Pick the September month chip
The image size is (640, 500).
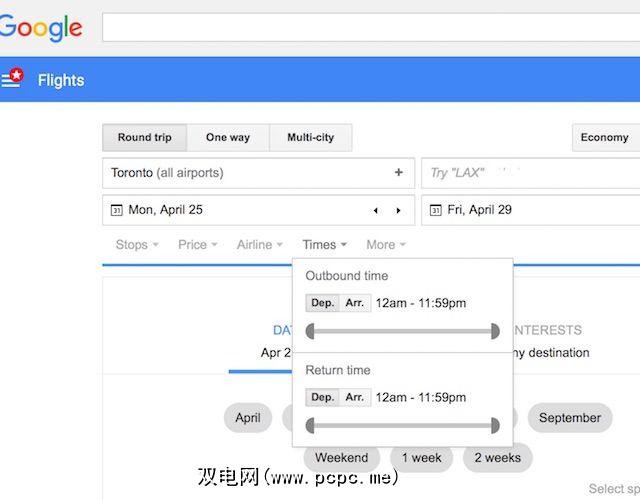(x=570, y=418)
